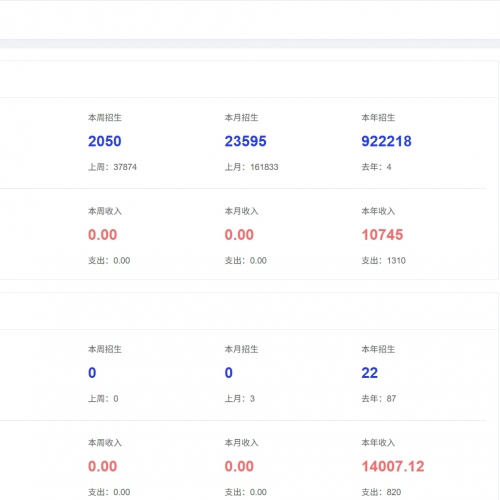
Task: Click the 22 yearly enrollment value
Action: pos(370,373)
